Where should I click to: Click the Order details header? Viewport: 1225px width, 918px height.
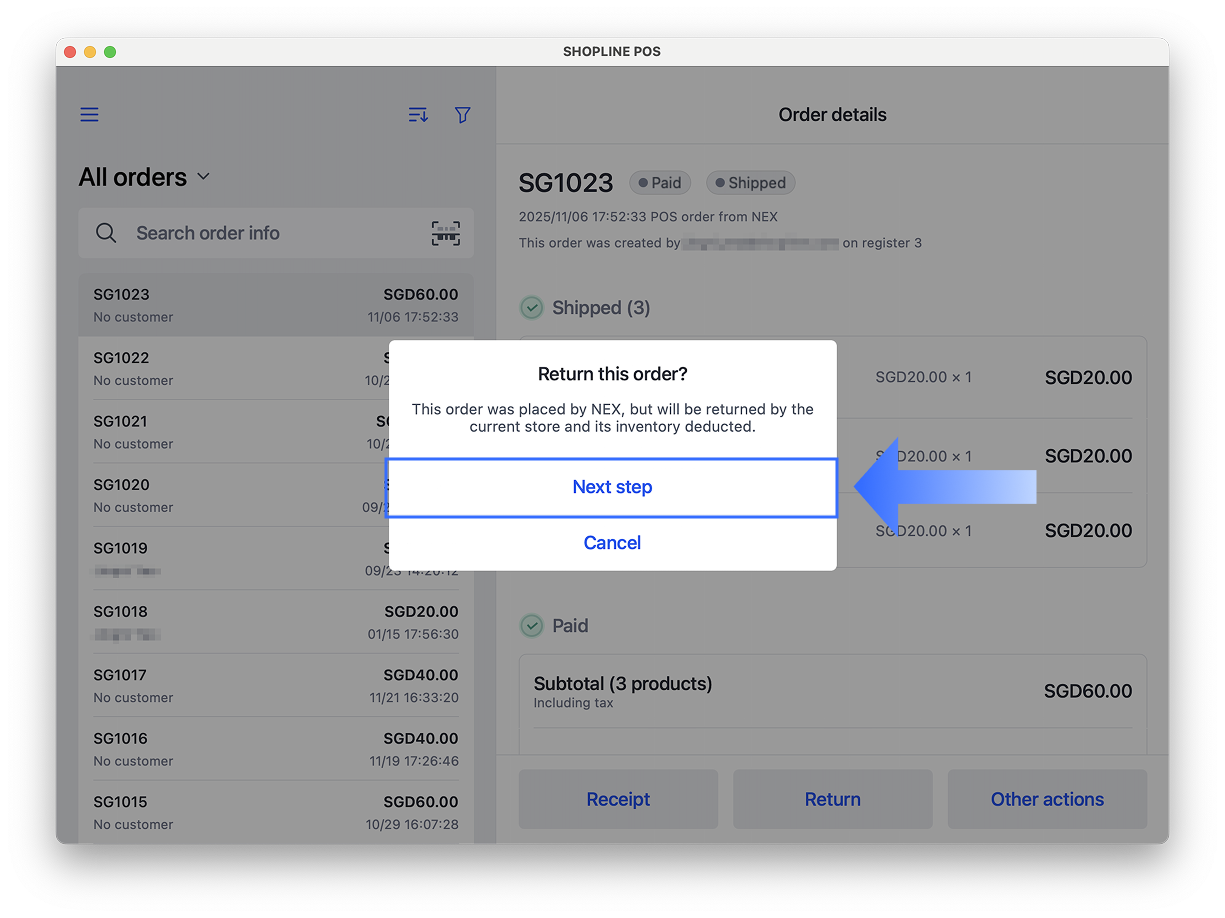[833, 115]
